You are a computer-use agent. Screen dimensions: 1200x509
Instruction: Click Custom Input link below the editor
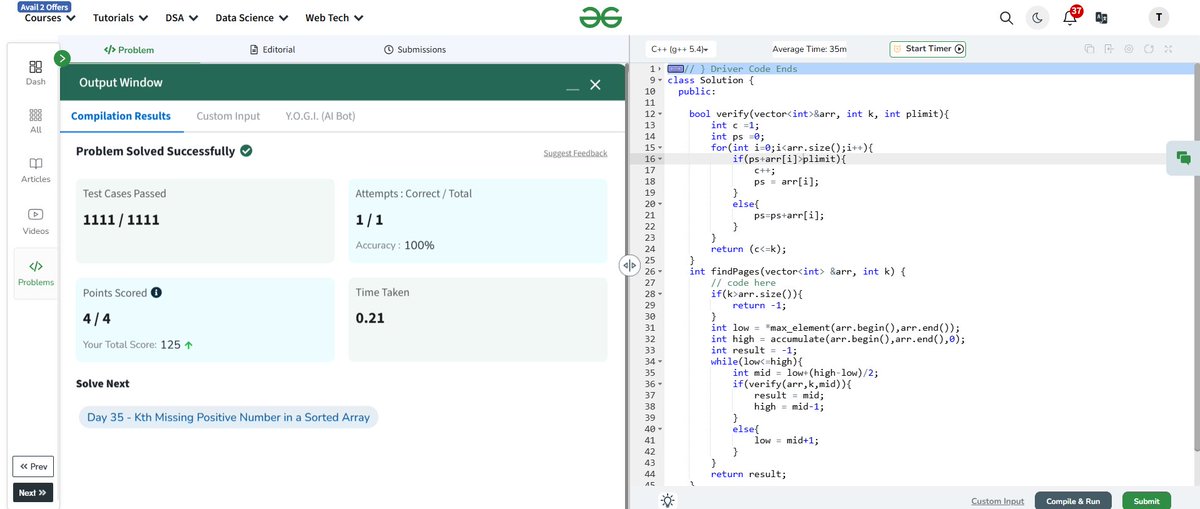point(997,501)
